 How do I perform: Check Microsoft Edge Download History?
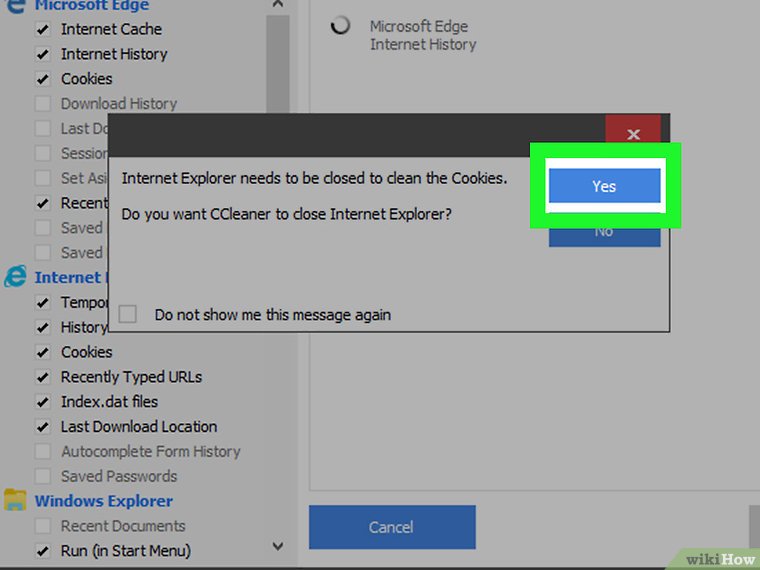[x=43, y=103]
